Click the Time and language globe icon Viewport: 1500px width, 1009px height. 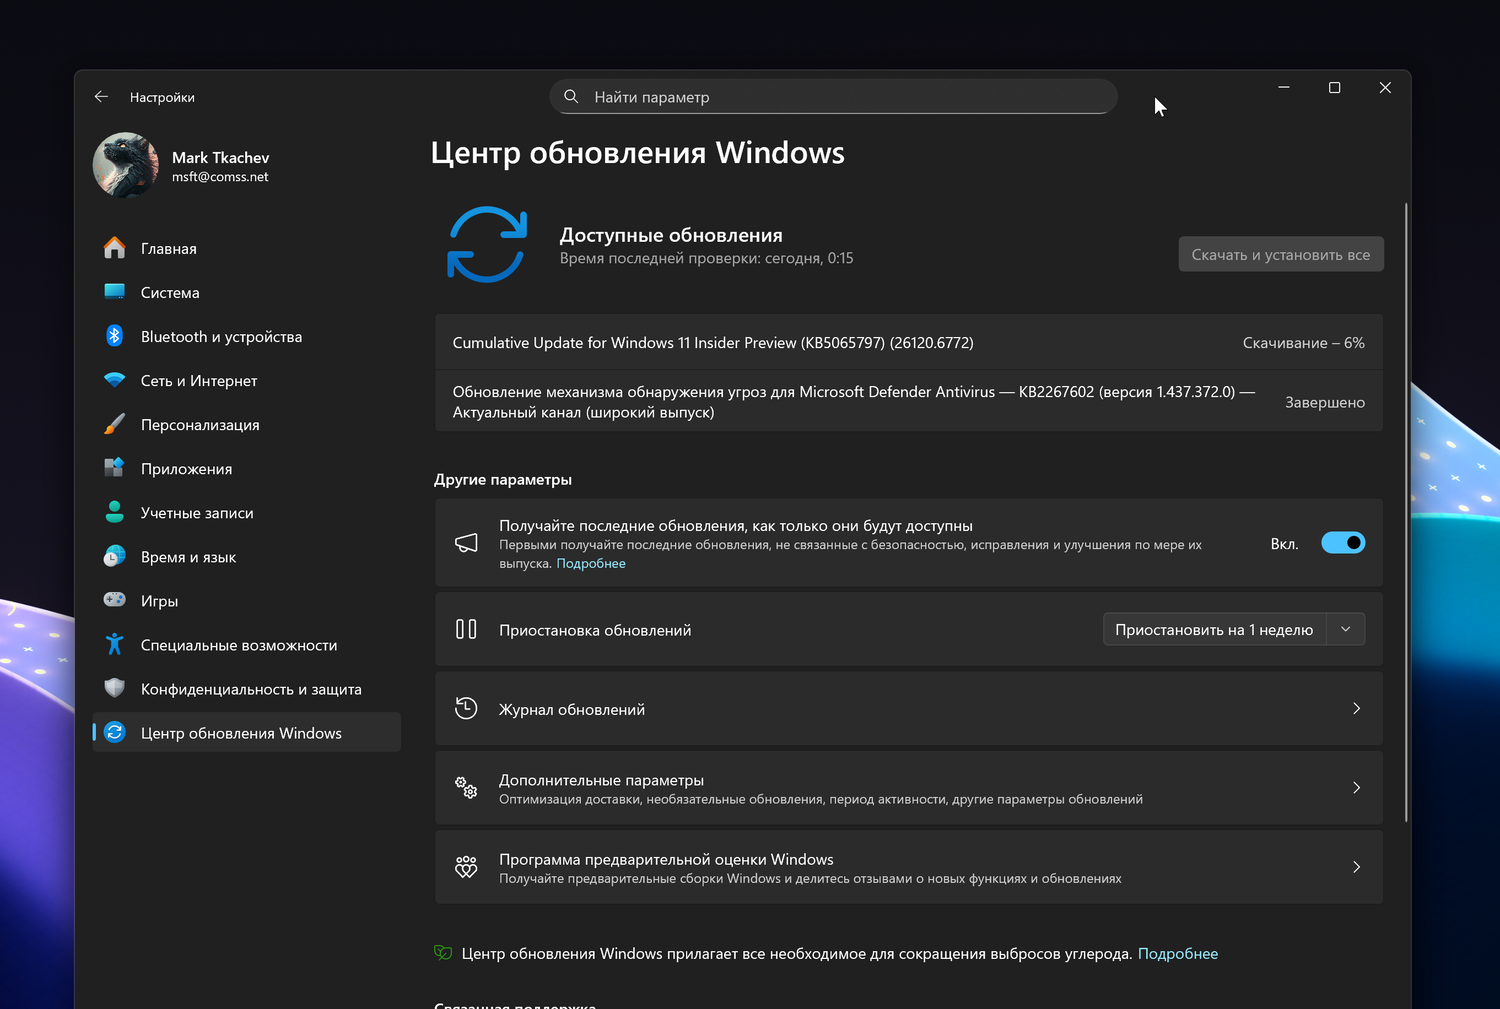(115, 556)
